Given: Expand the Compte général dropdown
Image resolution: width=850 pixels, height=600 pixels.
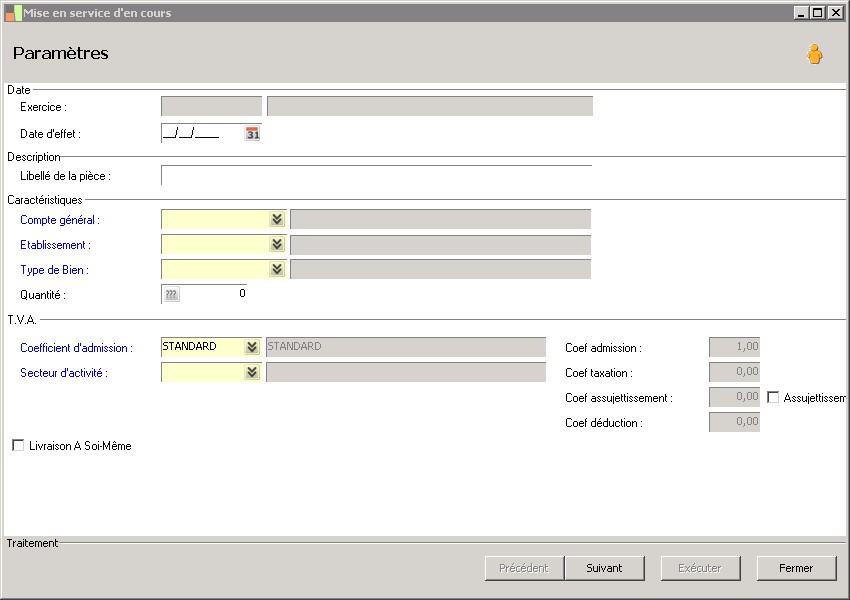Looking at the screenshot, I should click(277, 219).
